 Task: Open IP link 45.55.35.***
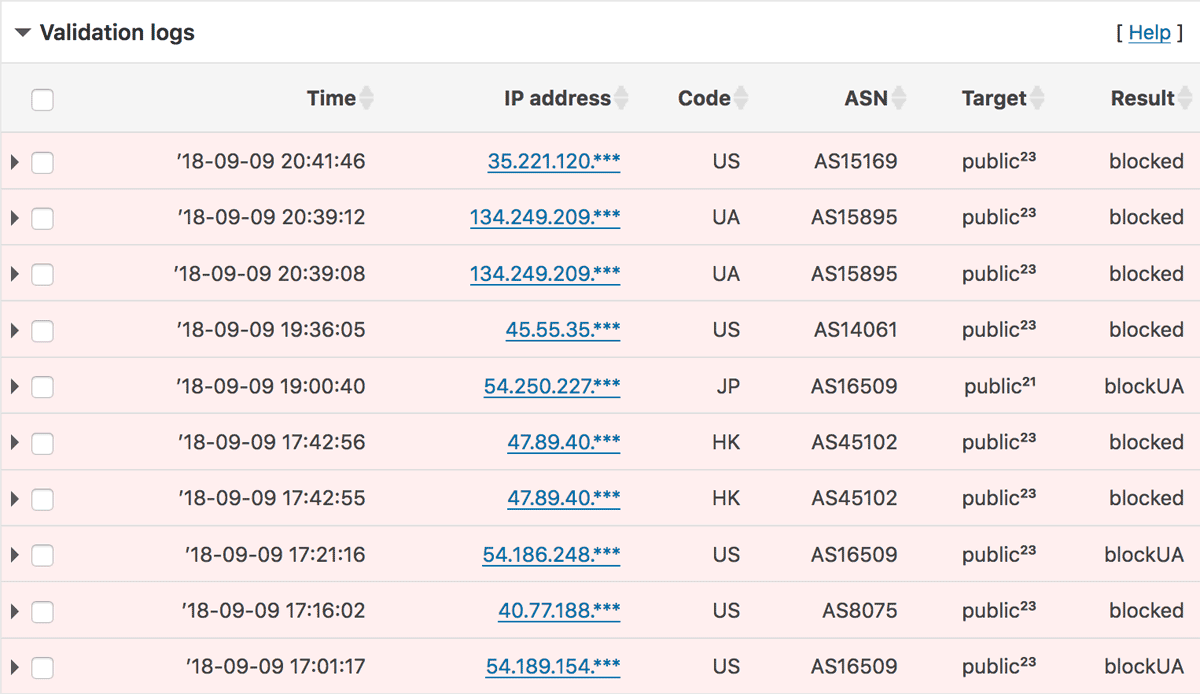[x=563, y=329]
